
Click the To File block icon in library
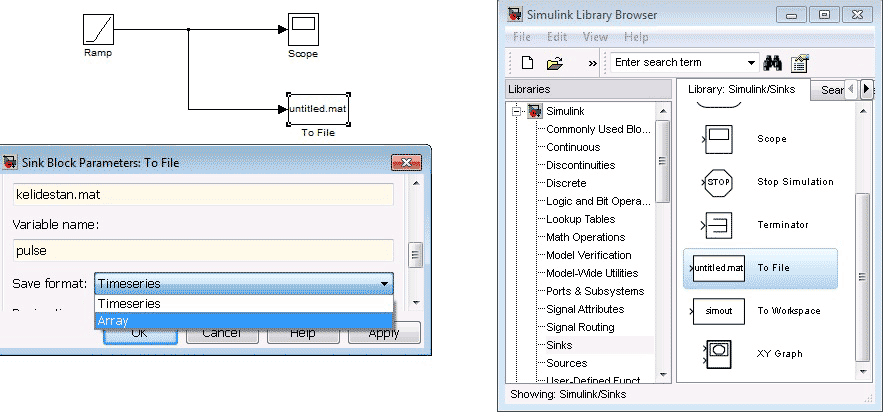718,268
